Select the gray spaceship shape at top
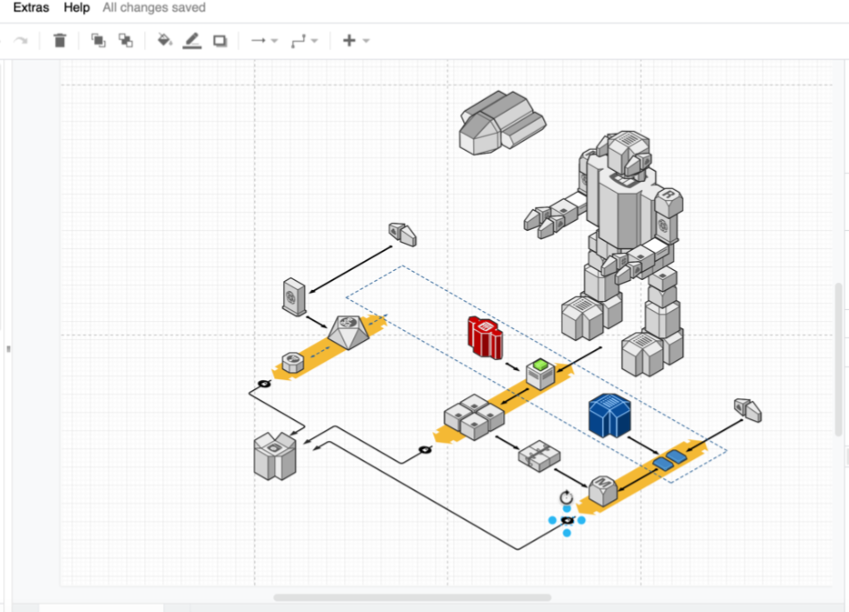Screen dimensions: 849x612 pyautogui.click(x=502, y=123)
